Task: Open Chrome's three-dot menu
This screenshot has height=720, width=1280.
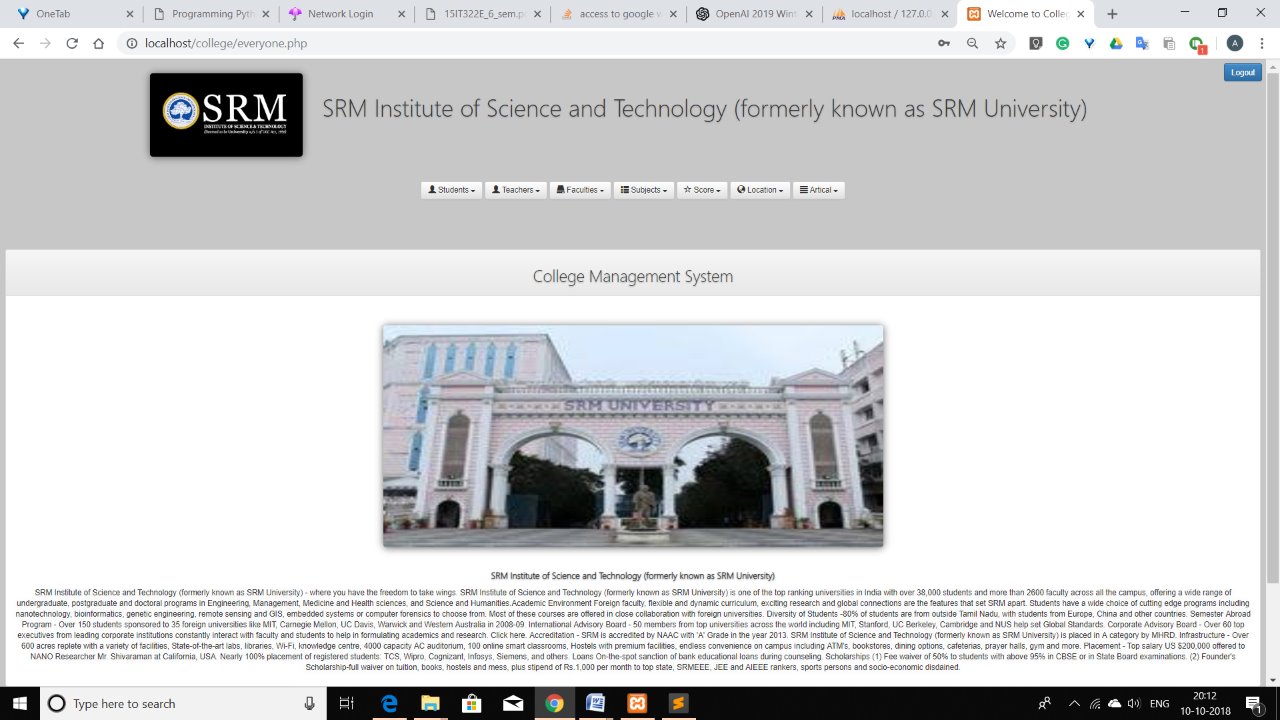Action: [x=1262, y=43]
